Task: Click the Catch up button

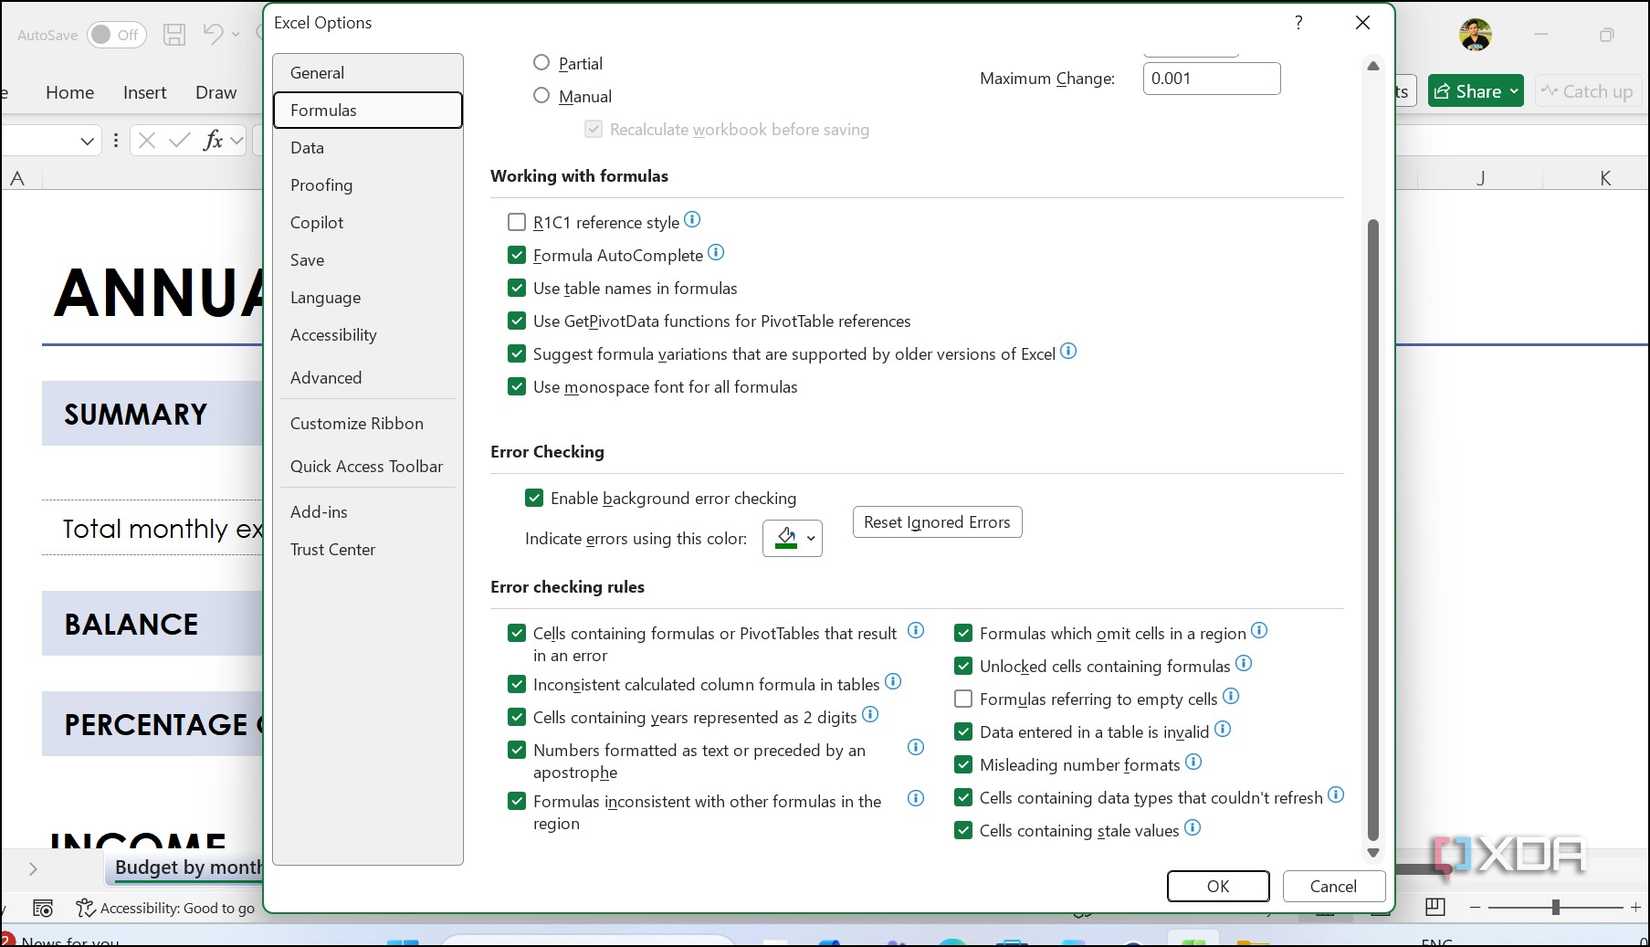Action: (x=1588, y=92)
